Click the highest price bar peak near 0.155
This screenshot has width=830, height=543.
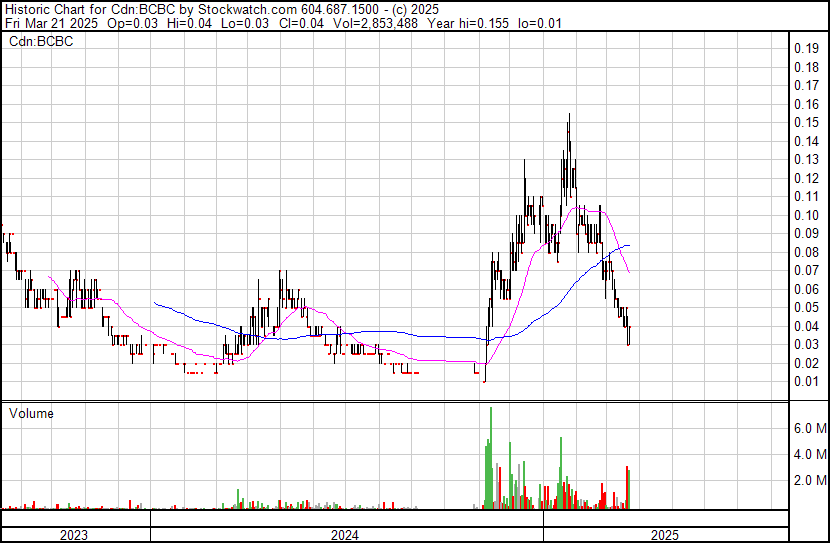(569, 116)
